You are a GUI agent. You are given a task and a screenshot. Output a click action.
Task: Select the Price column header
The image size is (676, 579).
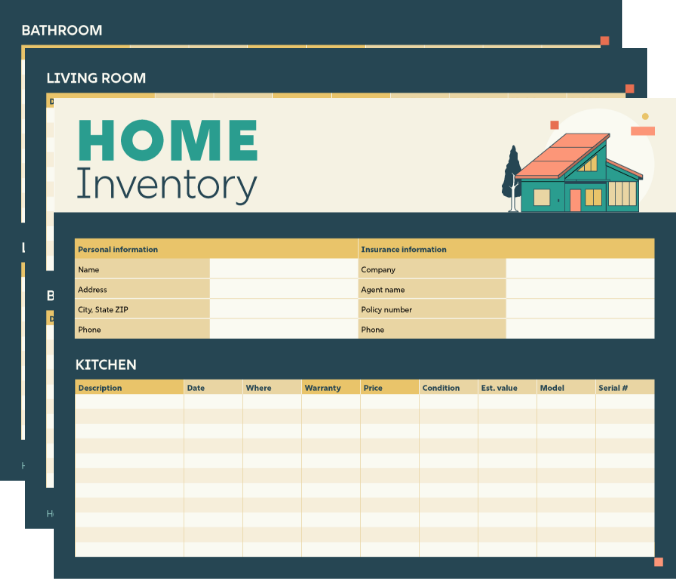pos(390,387)
